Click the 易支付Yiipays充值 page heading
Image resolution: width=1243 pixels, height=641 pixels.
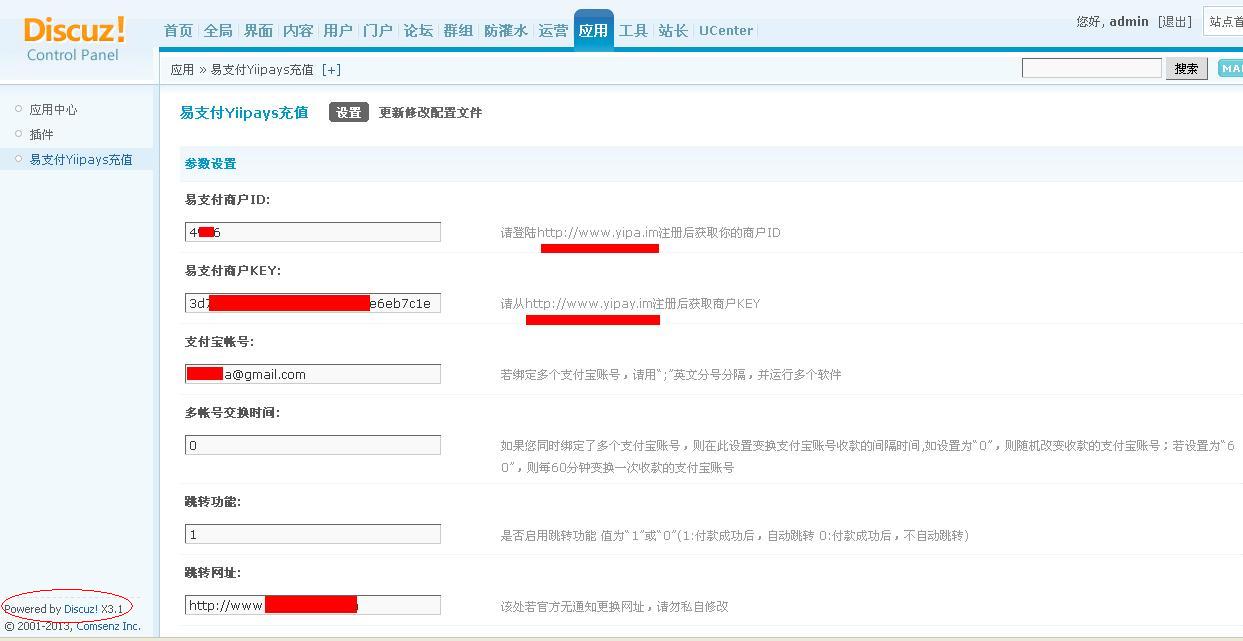pyautogui.click(x=244, y=112)
